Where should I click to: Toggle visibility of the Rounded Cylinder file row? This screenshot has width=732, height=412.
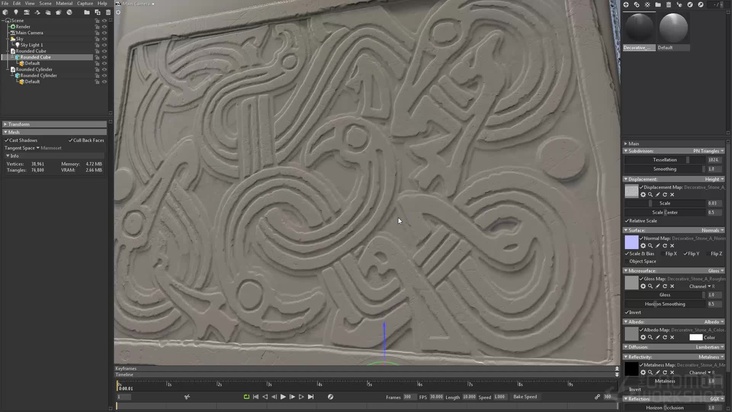(x=105, y=70)
